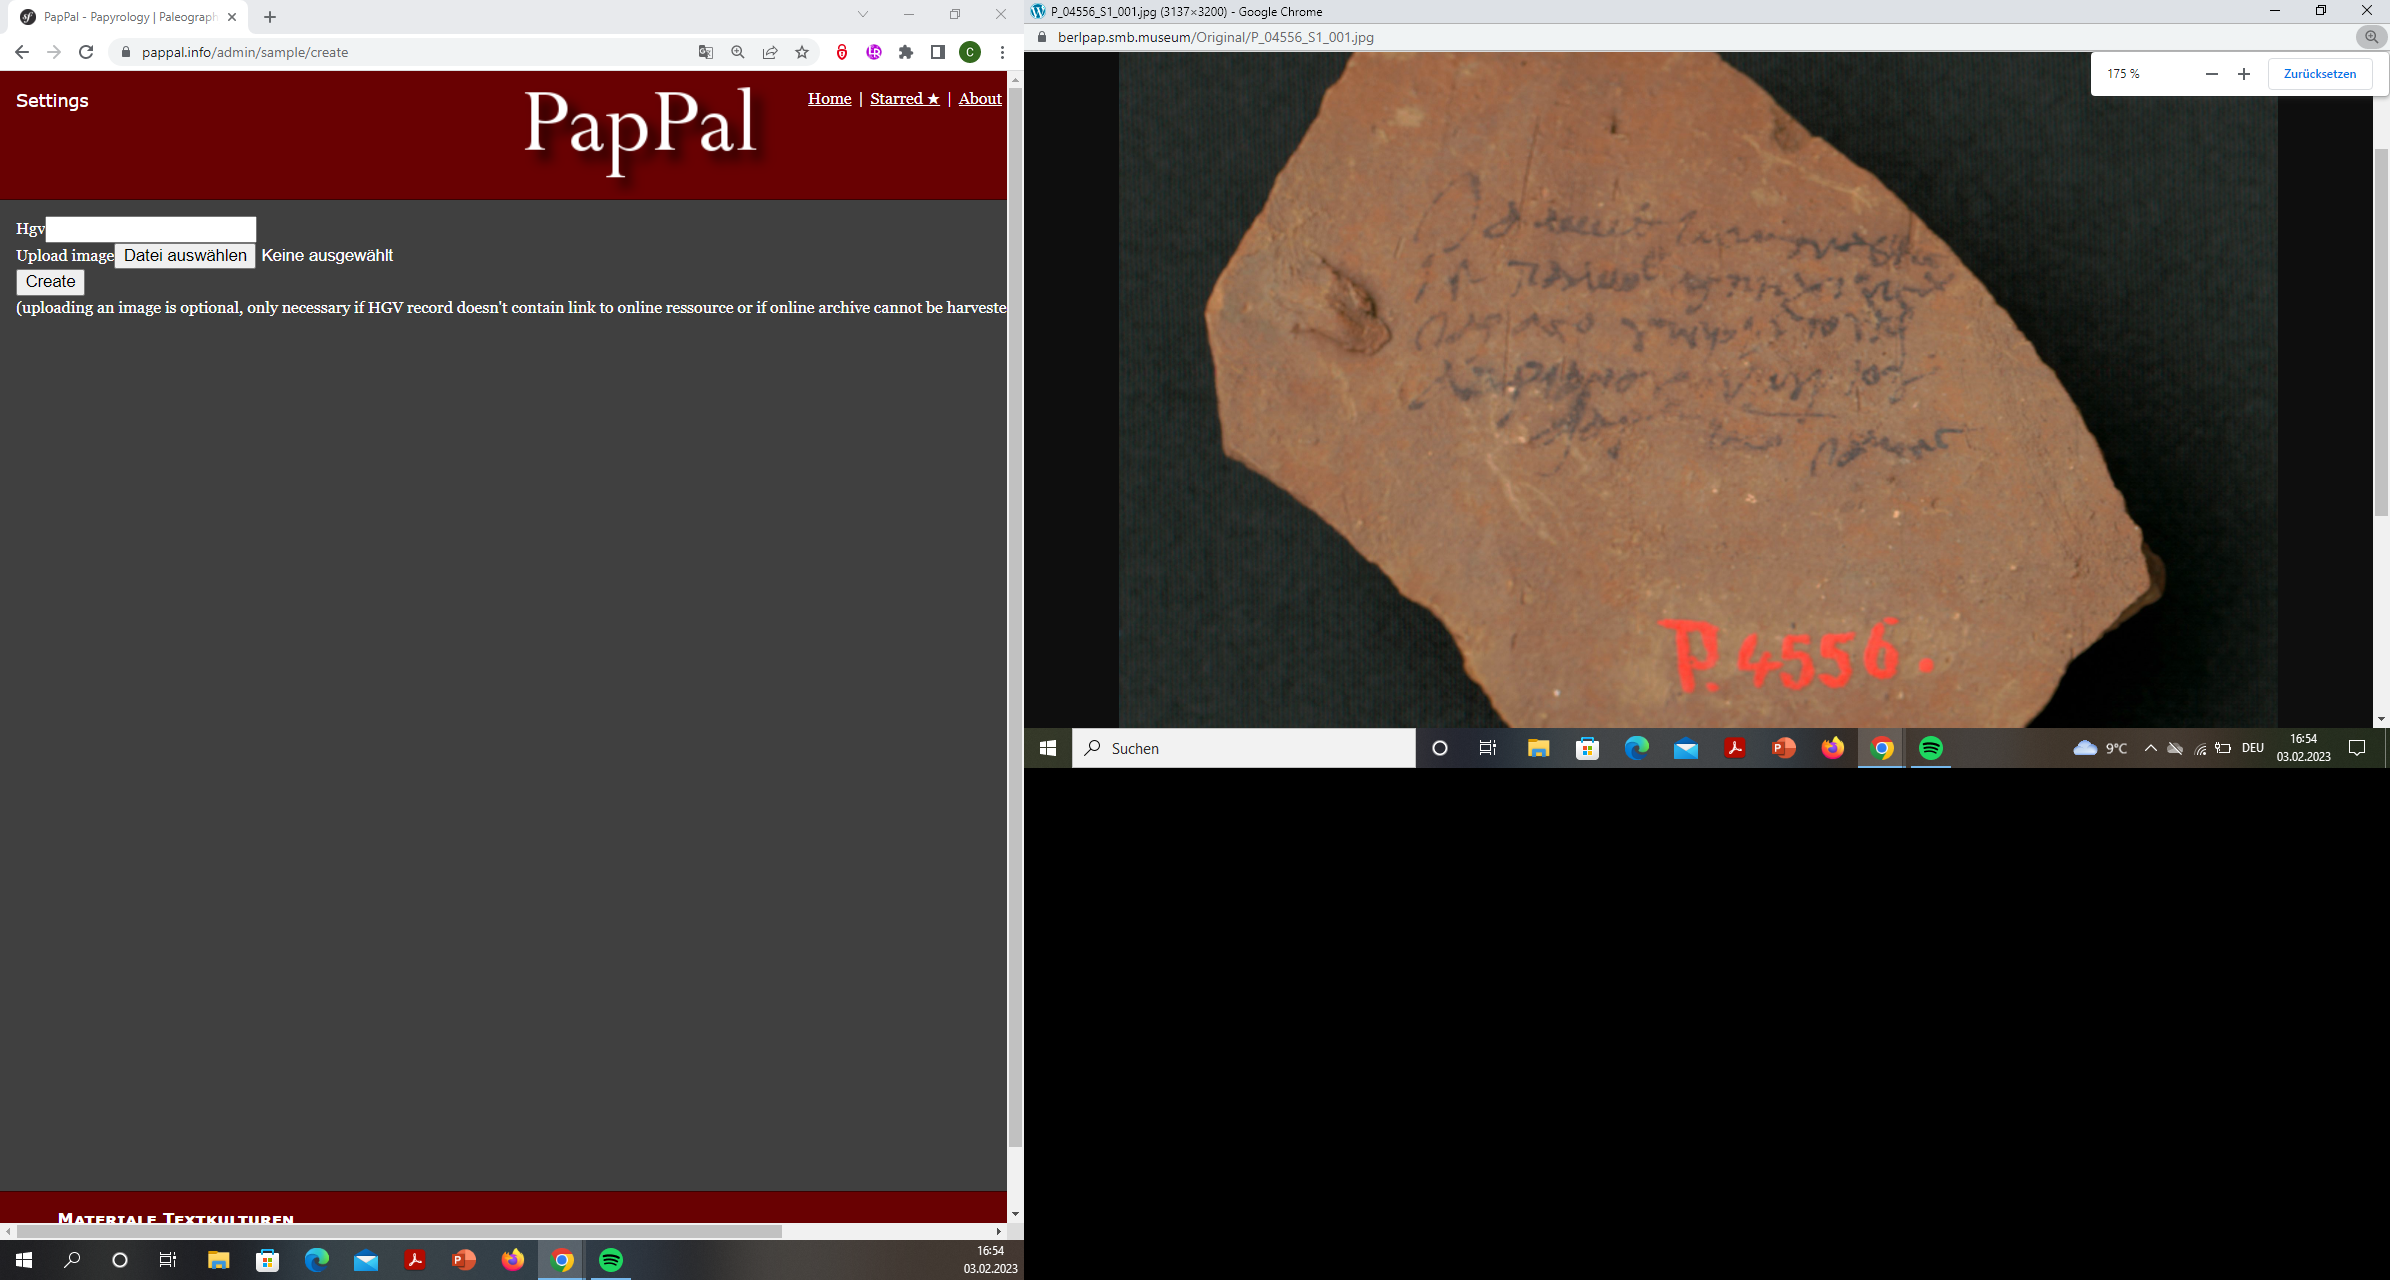This screenshot has width=2390, height=1280.
Task: Click the Datei auswählen file button
Action: coord(185,255)
